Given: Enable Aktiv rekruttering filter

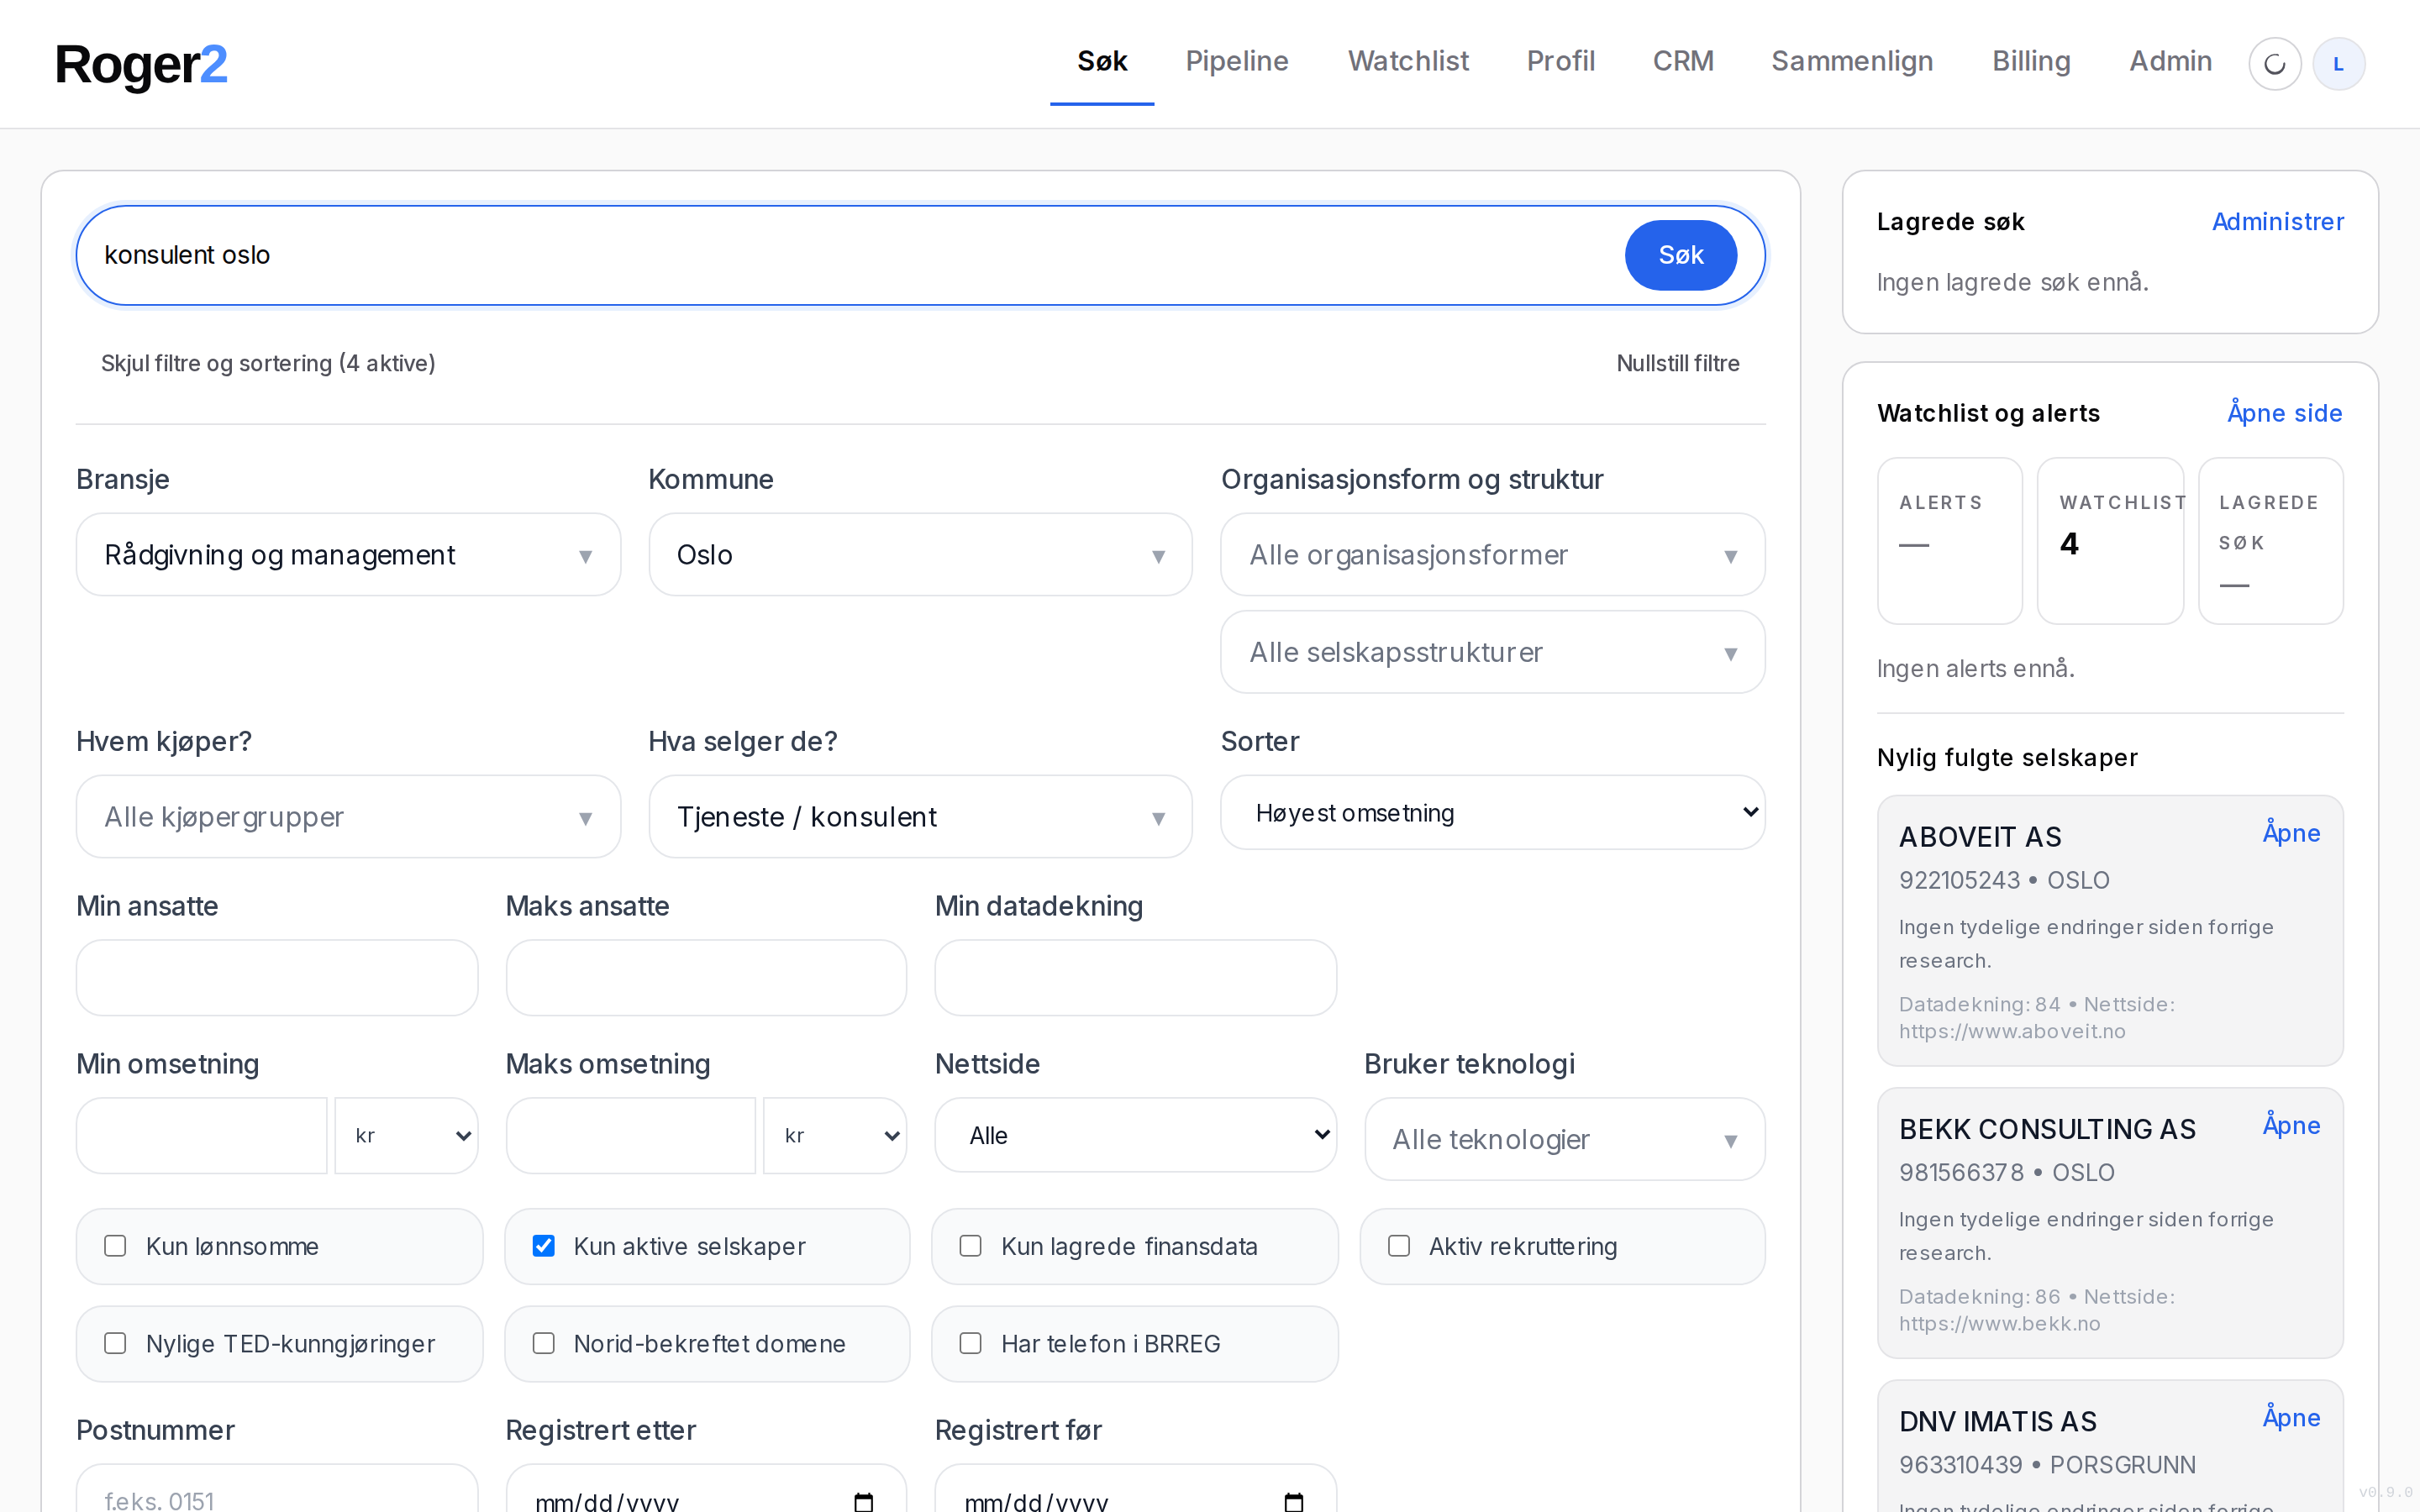Looking at the screenshot, I should (1398, 1246).
